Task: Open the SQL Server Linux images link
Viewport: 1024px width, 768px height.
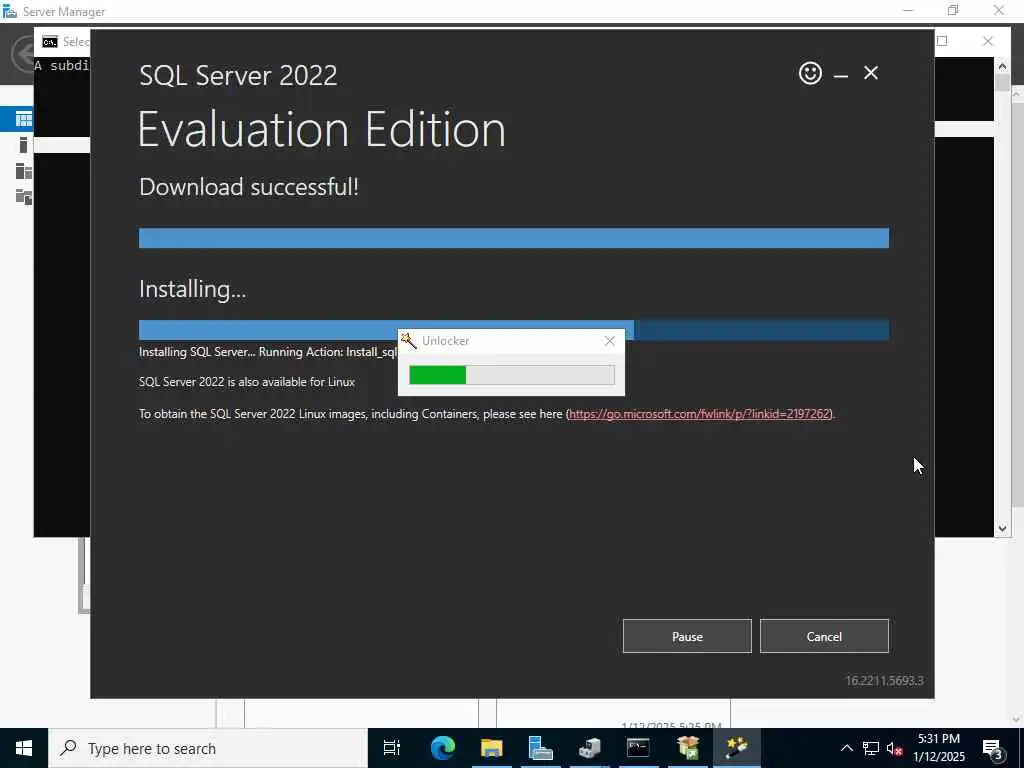Action: tap(699, 413)
